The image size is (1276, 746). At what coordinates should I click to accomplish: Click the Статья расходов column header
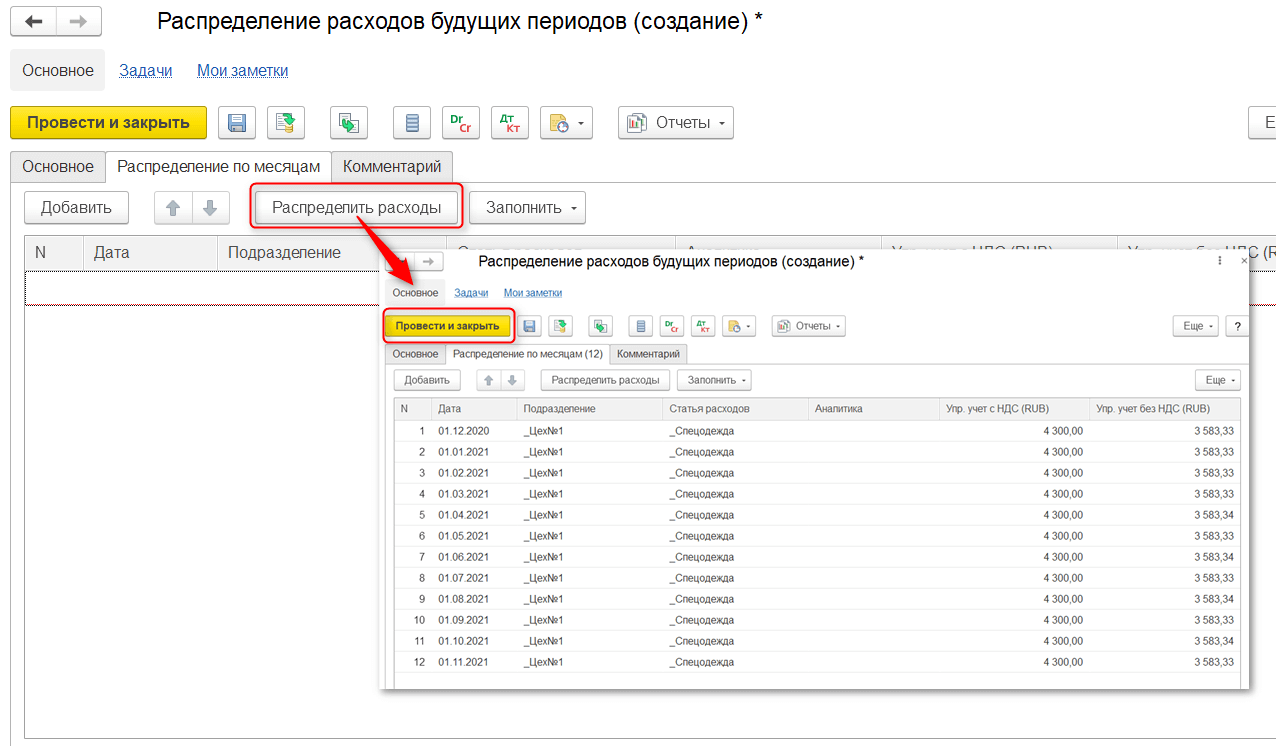(x=734, y=409)
